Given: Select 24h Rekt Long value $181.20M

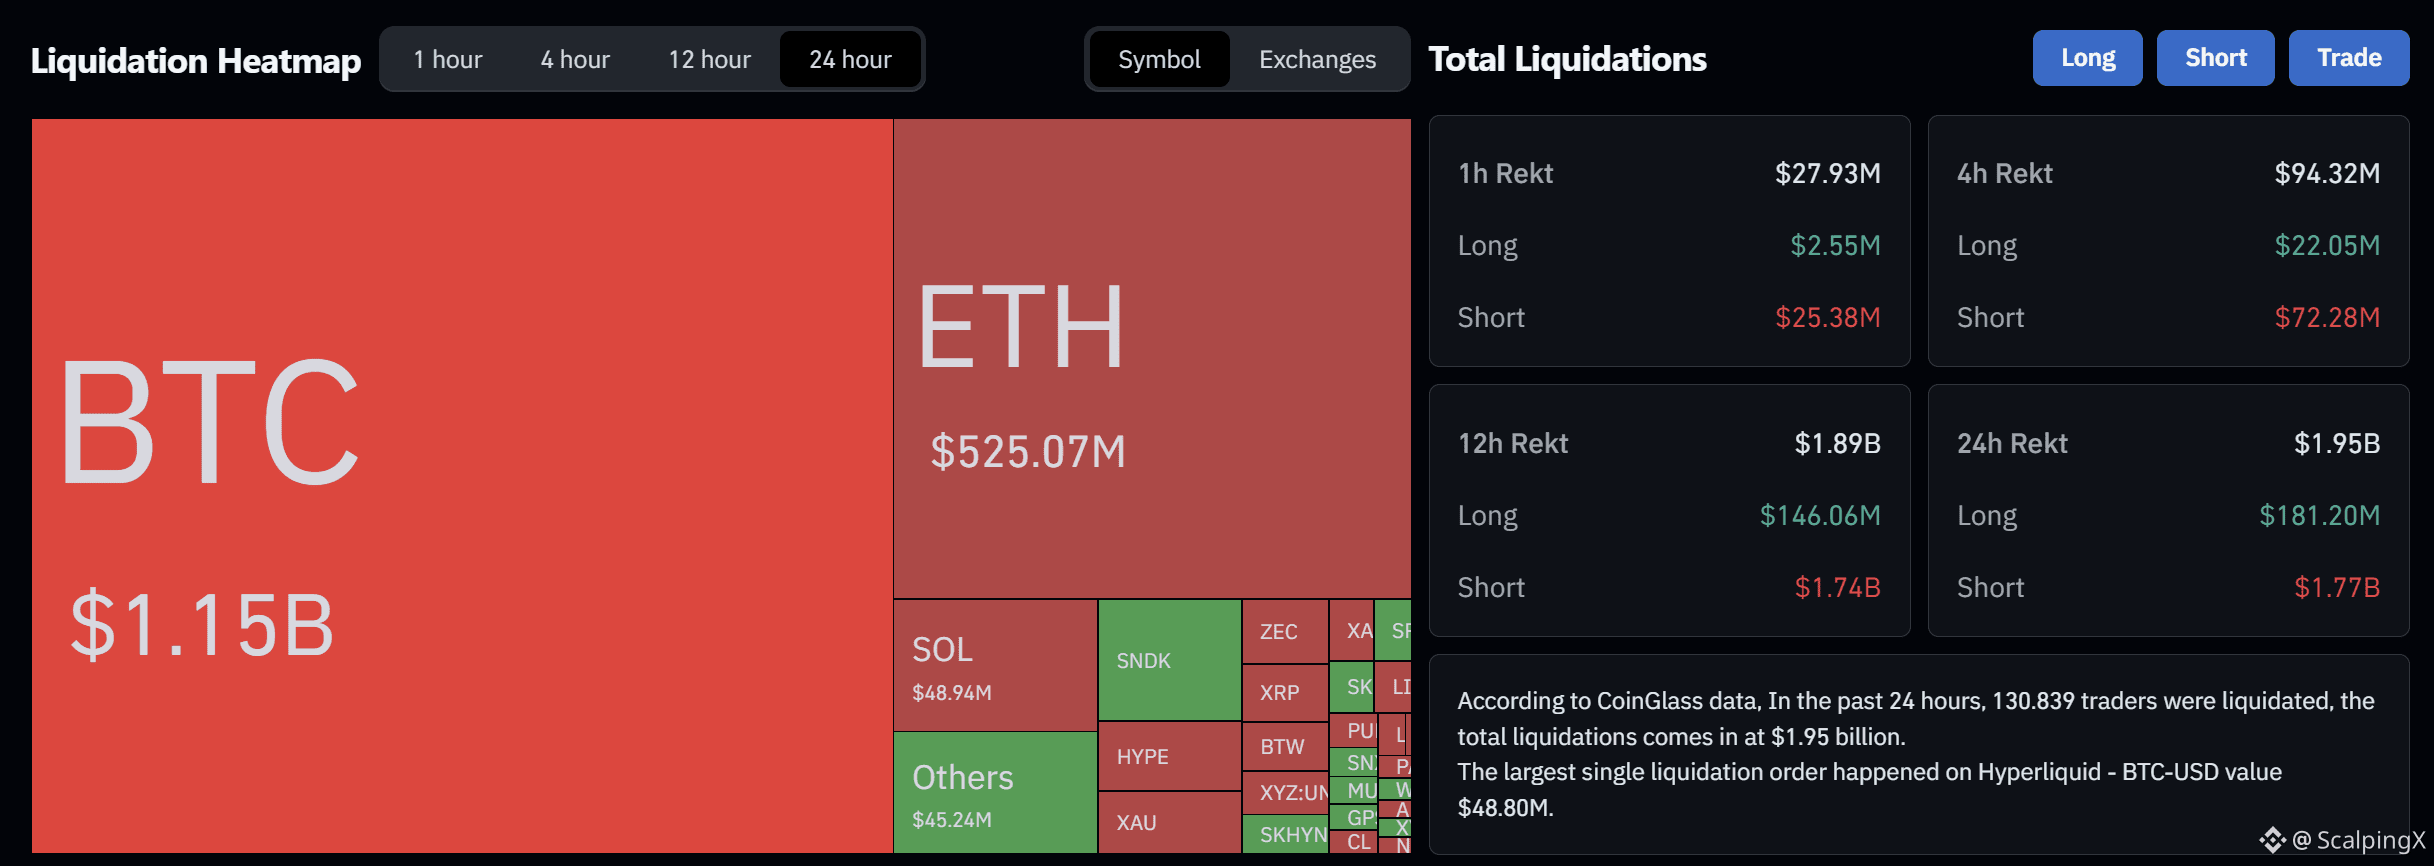Looking at the screenshot, I should [2320, 516].
